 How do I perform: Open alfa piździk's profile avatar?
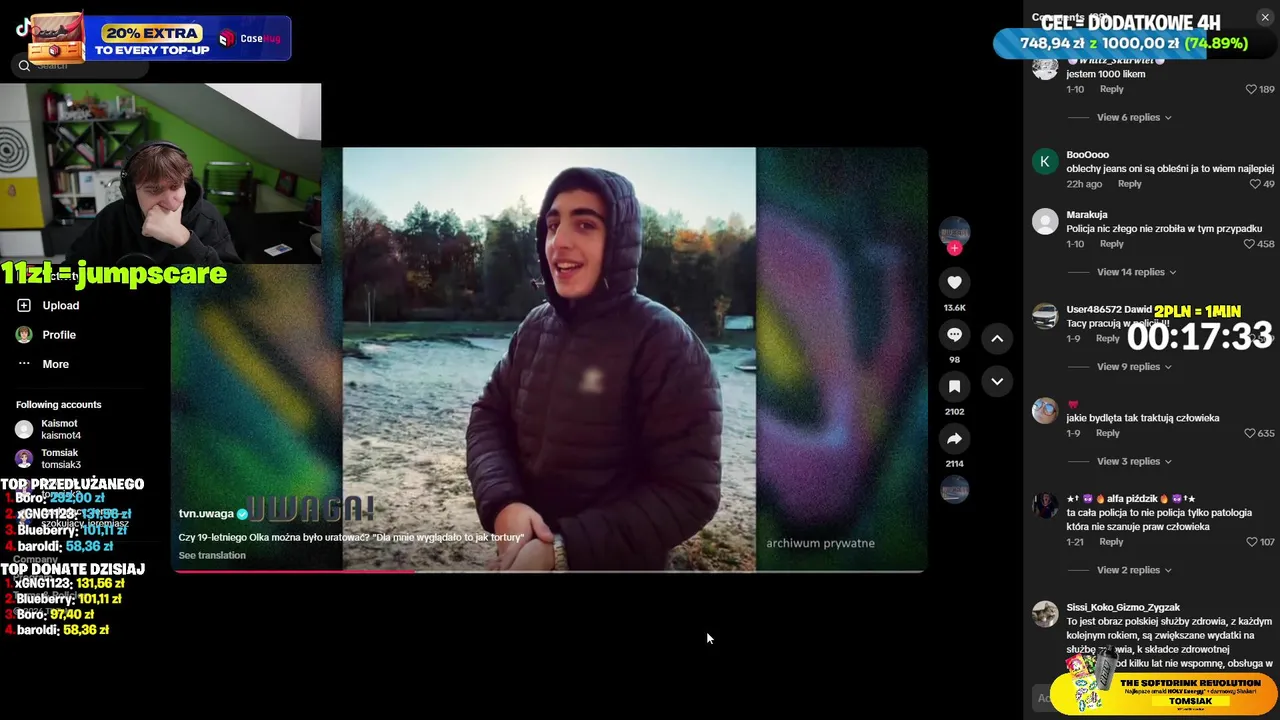(1045, 505)
